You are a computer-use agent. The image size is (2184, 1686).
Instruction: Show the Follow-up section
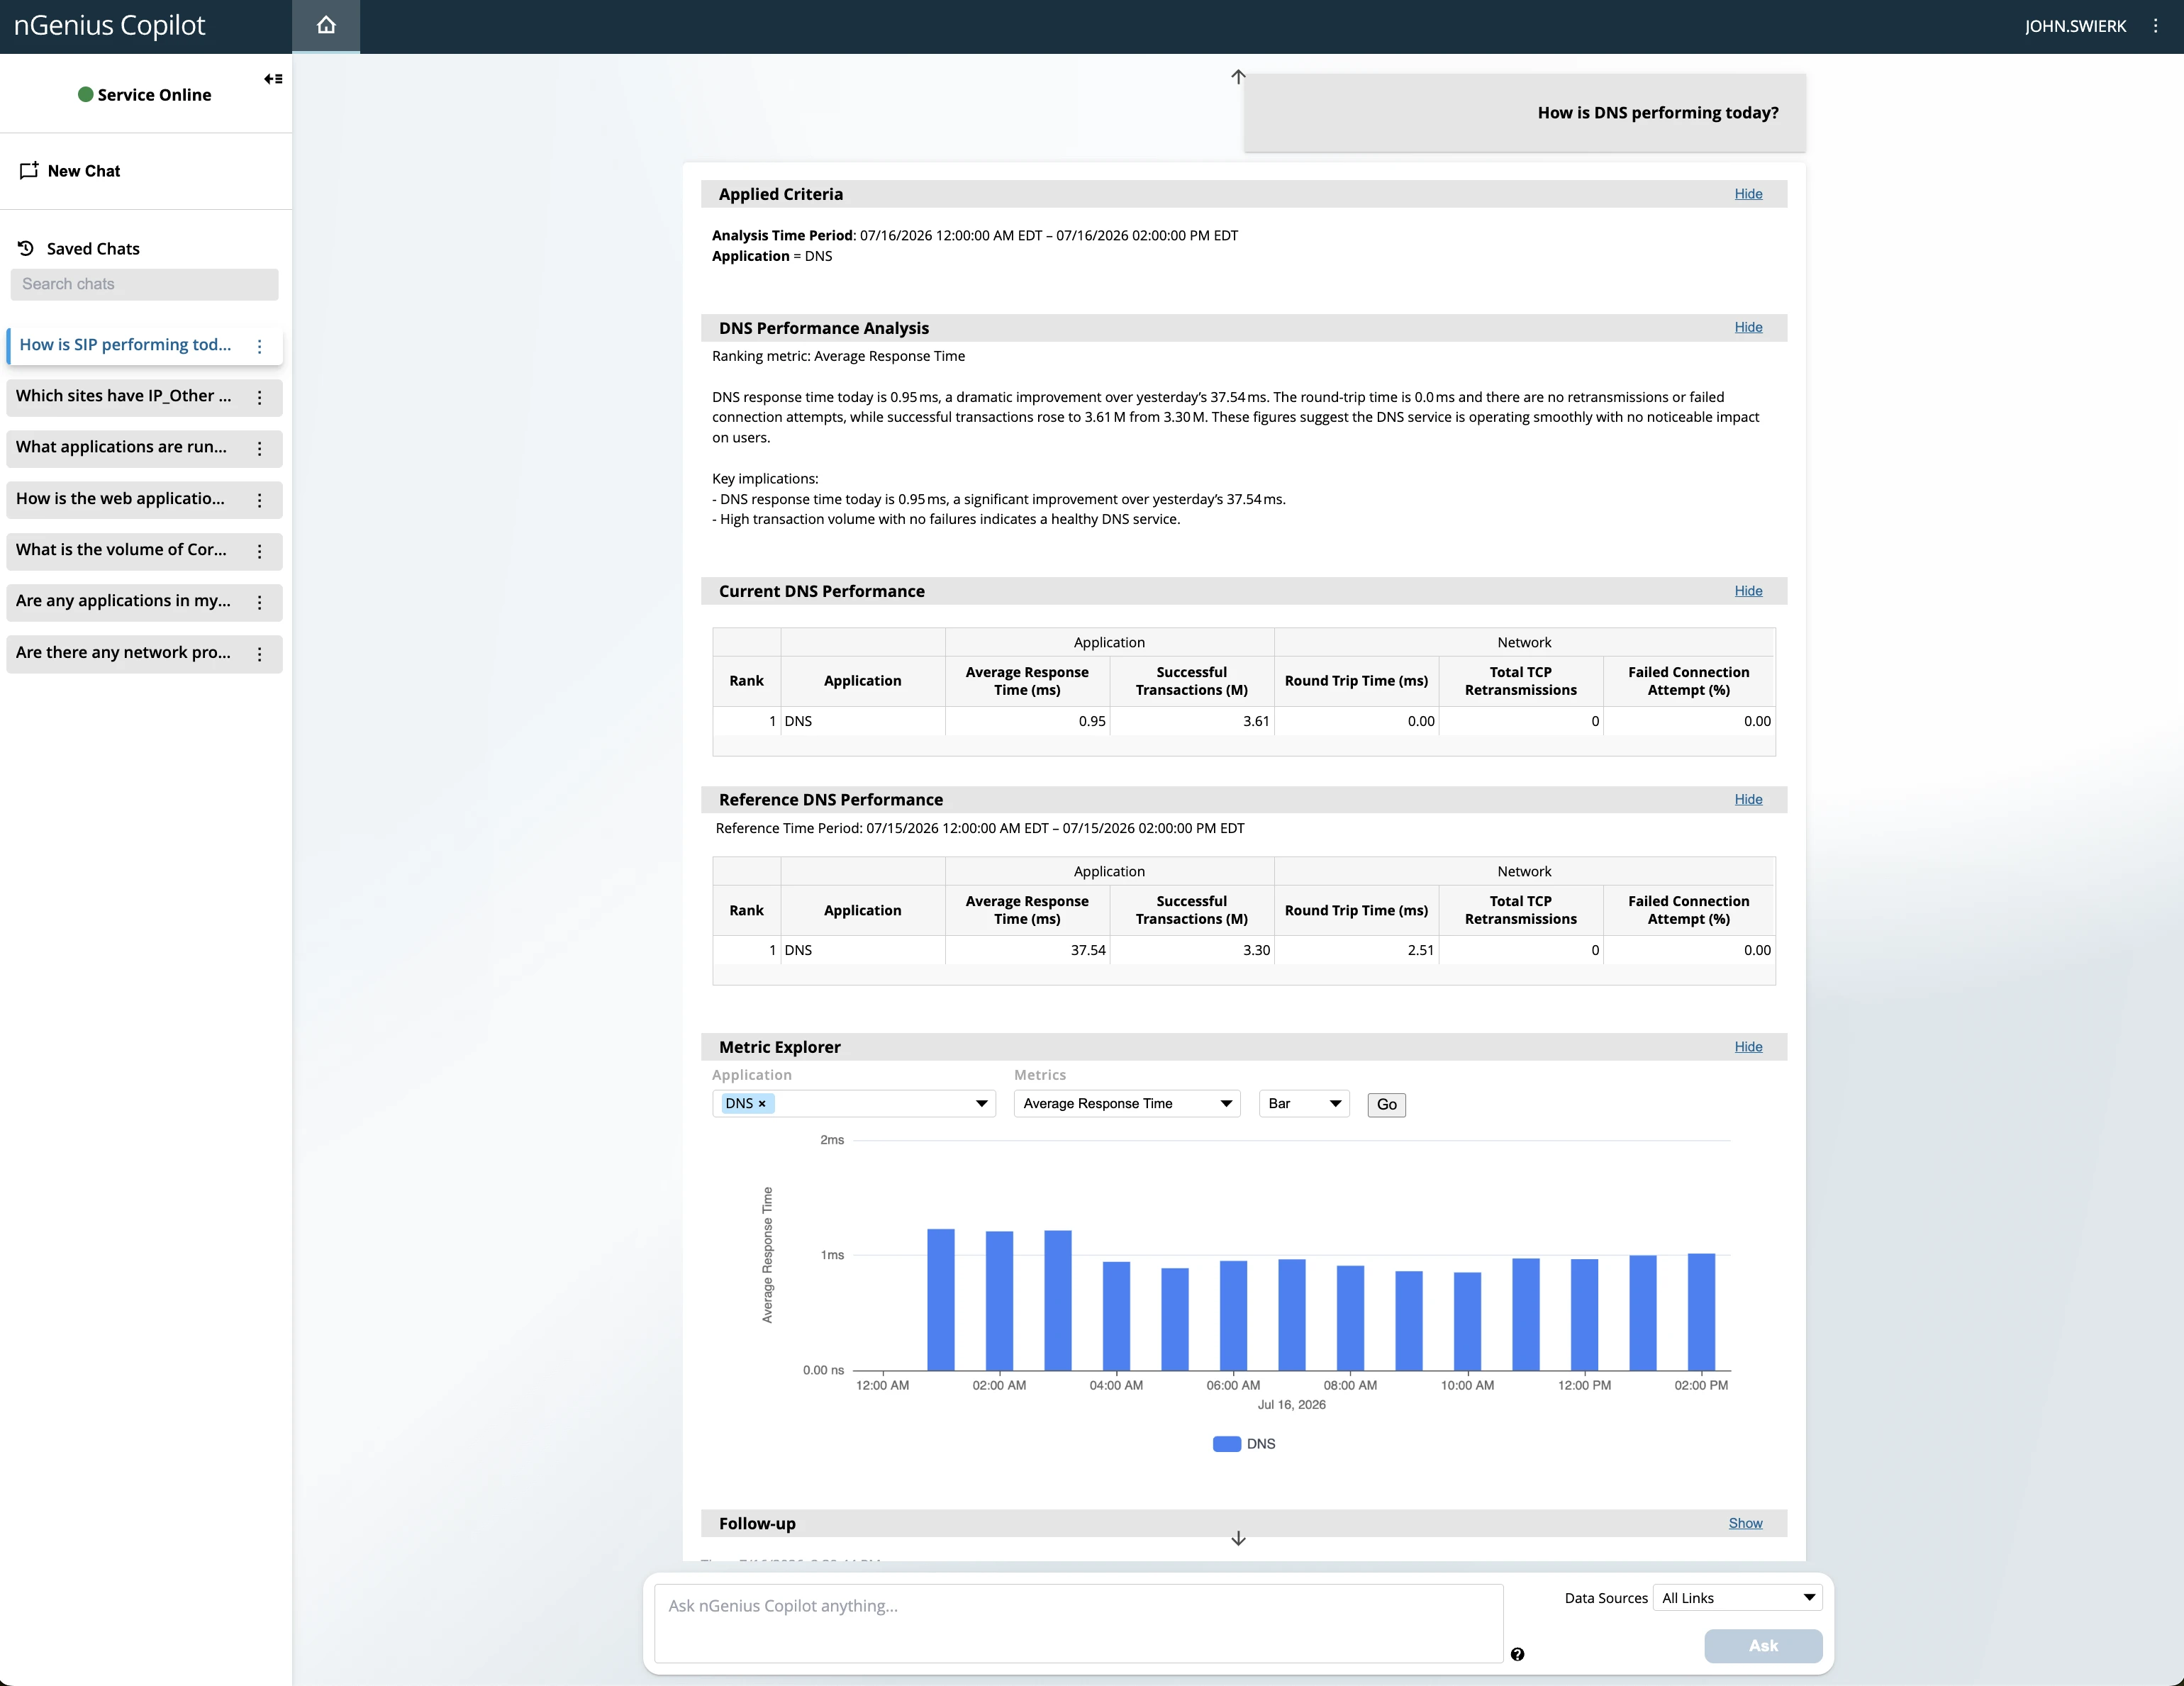click(1745, 1523)
